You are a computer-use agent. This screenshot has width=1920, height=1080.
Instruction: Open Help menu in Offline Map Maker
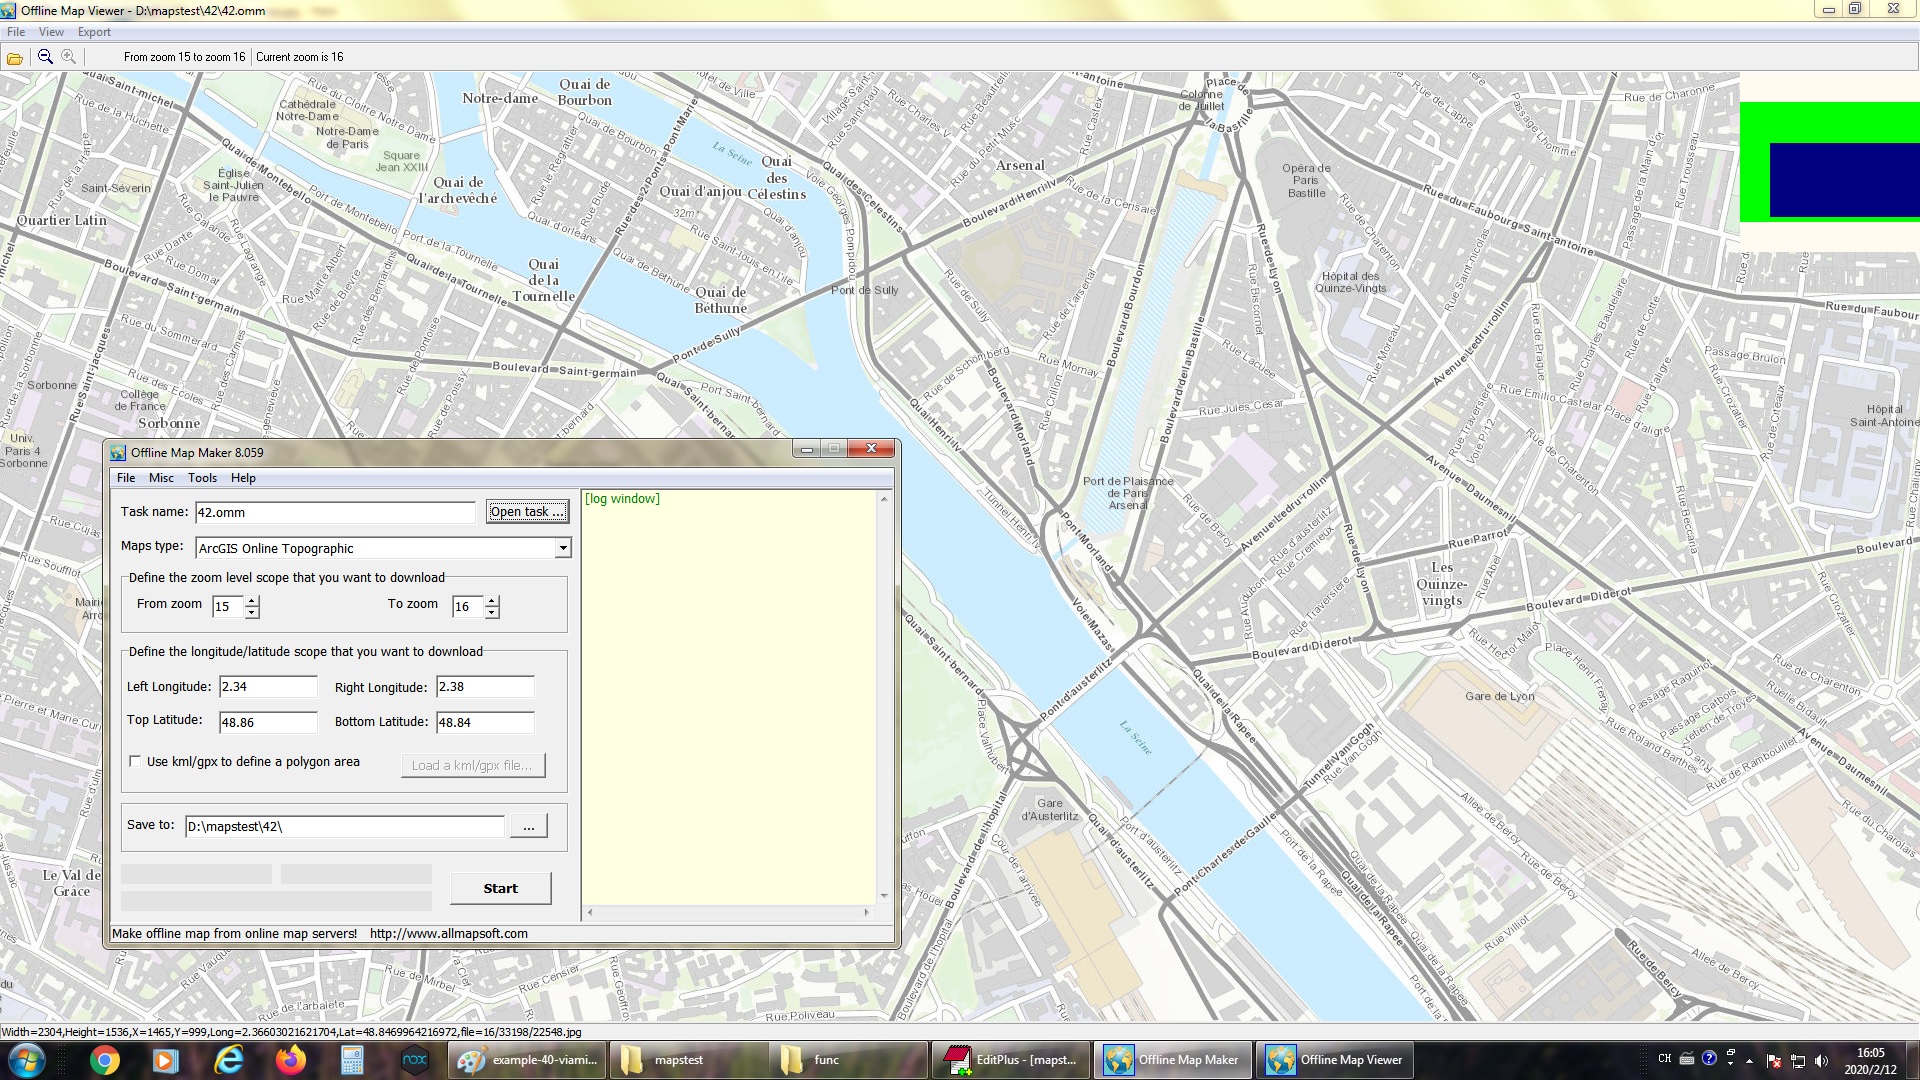[243, 478]
